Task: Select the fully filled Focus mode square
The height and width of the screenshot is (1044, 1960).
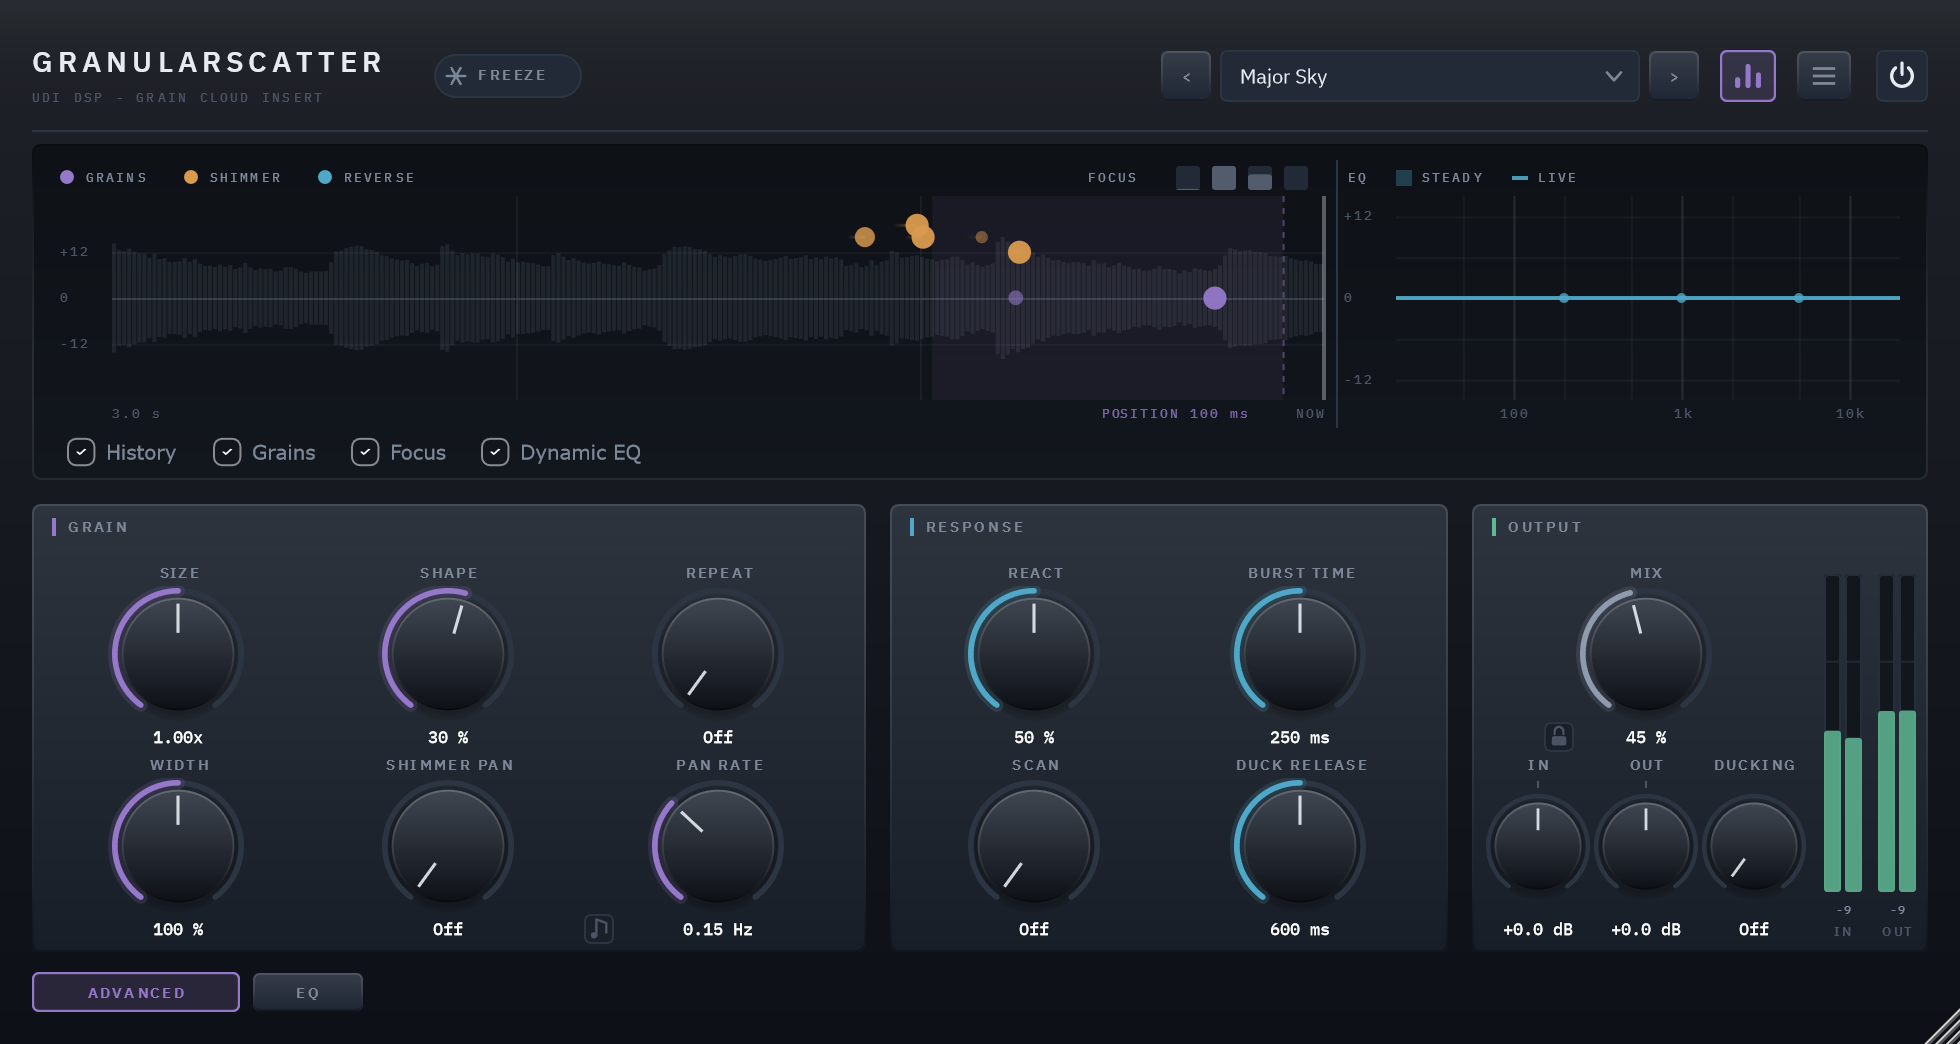Action: click(1224, 178)
